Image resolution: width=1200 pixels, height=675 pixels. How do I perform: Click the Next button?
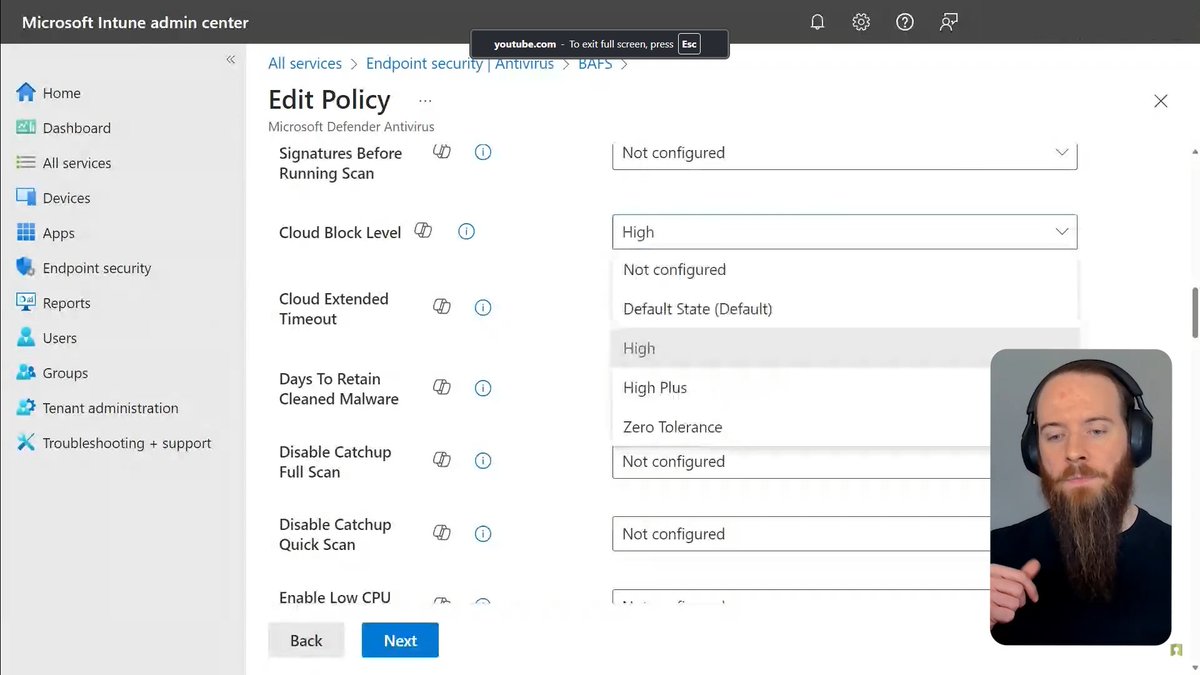(x=400, y=640)
